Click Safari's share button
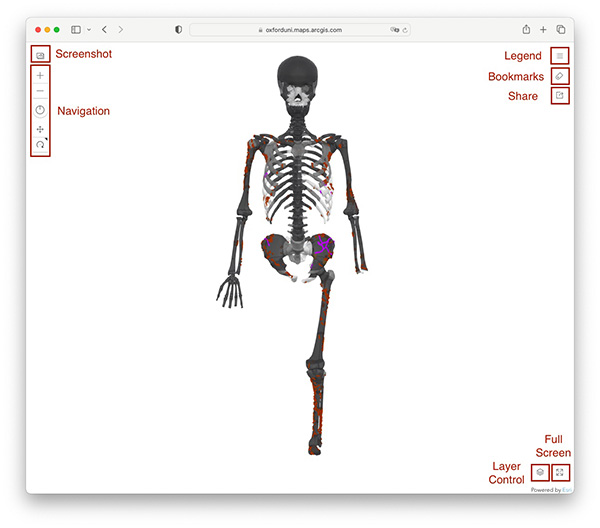The height and width of the screenshot is (528, 600). click(x=526, y=29)
